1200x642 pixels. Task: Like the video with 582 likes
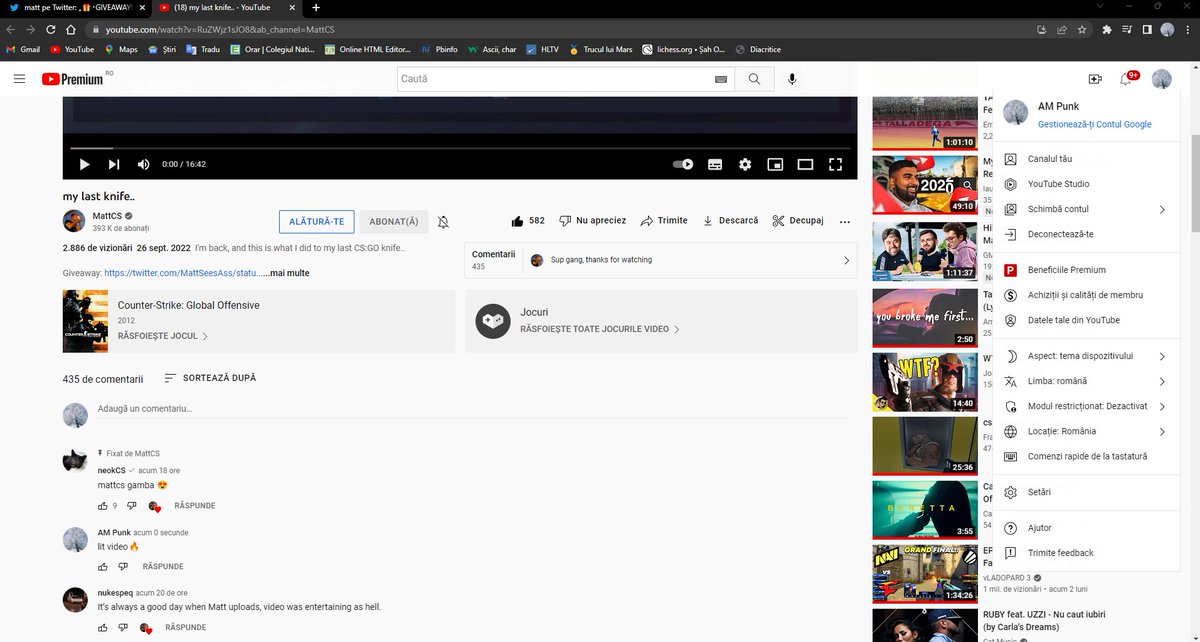pyautogui.click(x=528, y=221)
